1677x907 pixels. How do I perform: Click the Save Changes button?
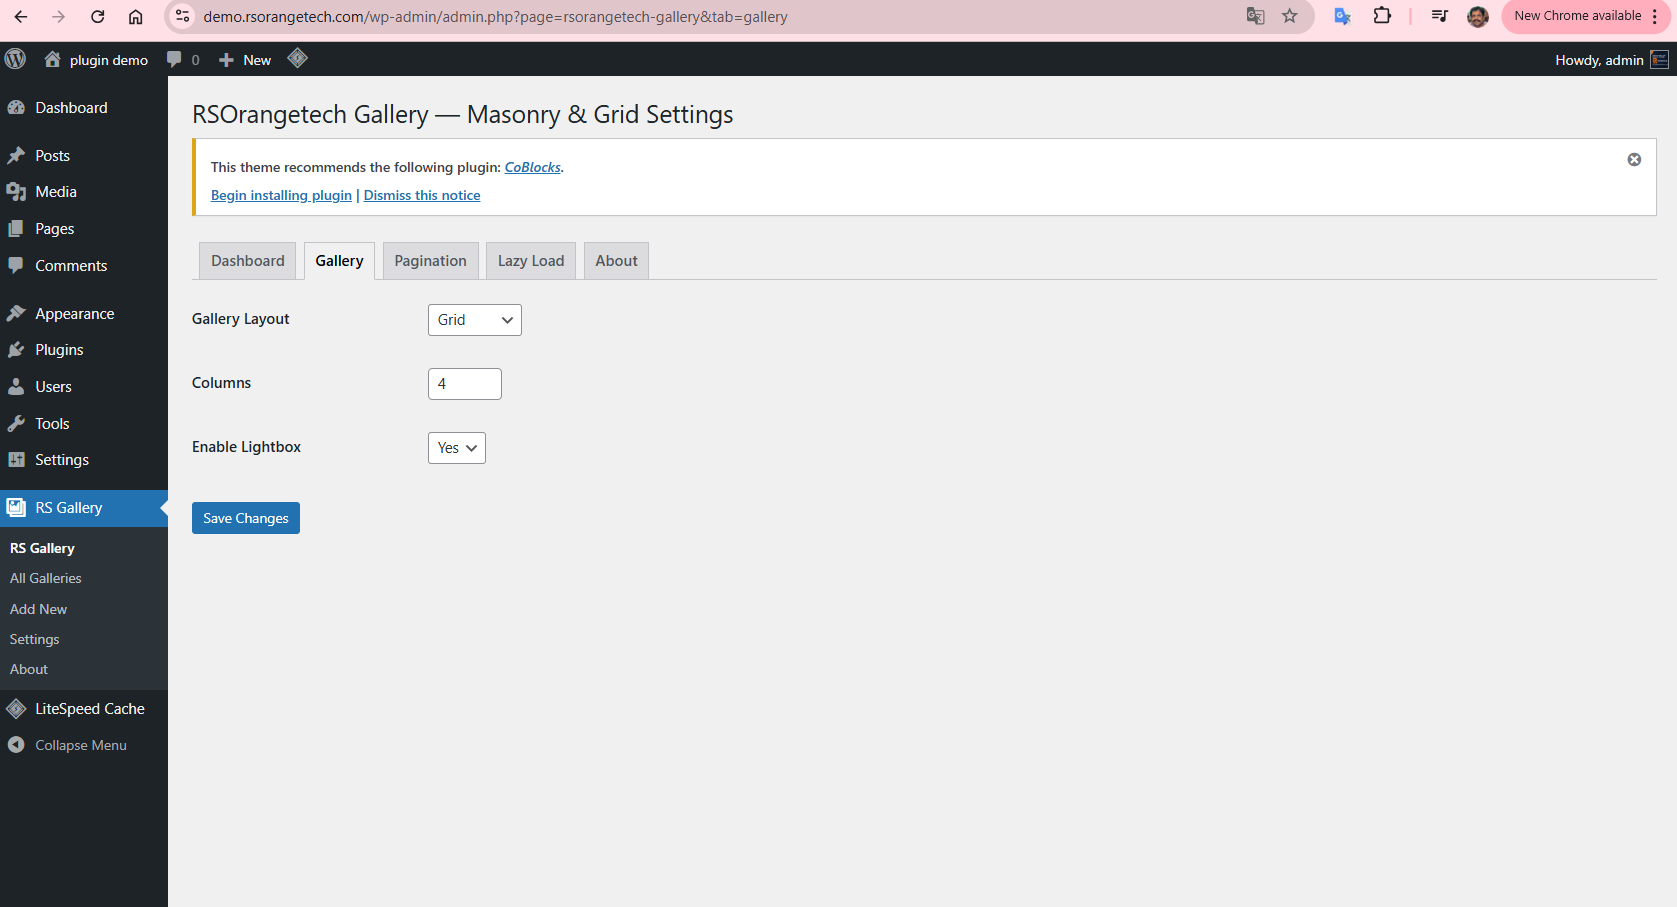245,517
